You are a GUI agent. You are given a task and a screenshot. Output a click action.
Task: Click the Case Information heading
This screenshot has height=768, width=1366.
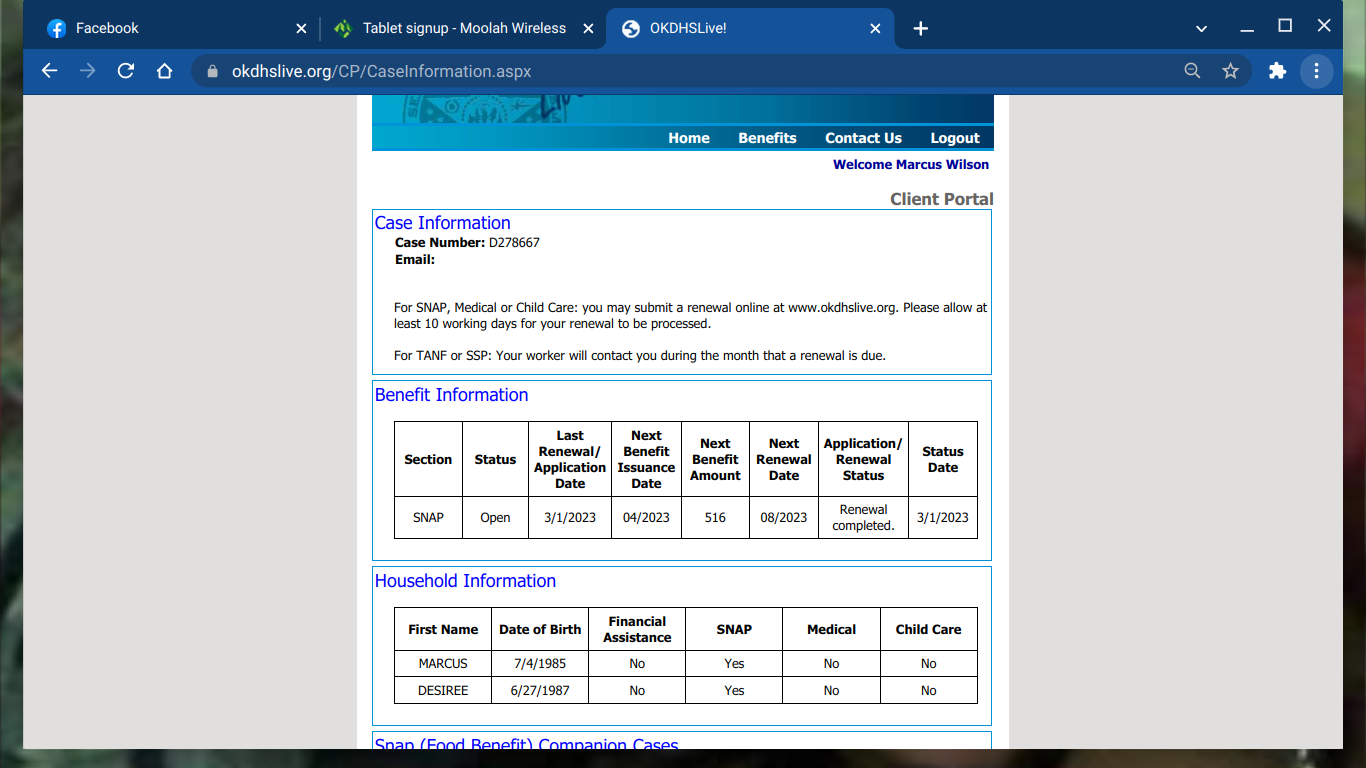tap(442, 223)
